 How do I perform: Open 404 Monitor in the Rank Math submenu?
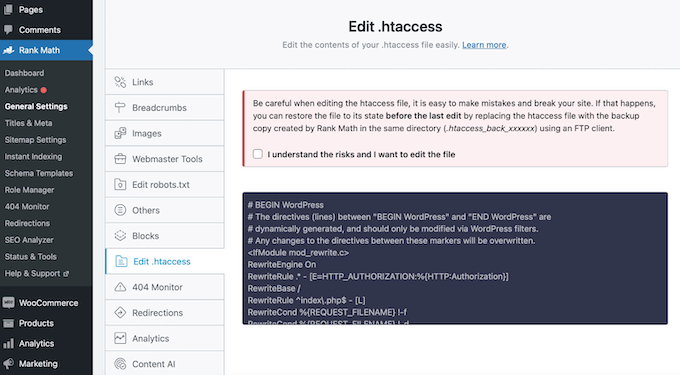[27, 206]
